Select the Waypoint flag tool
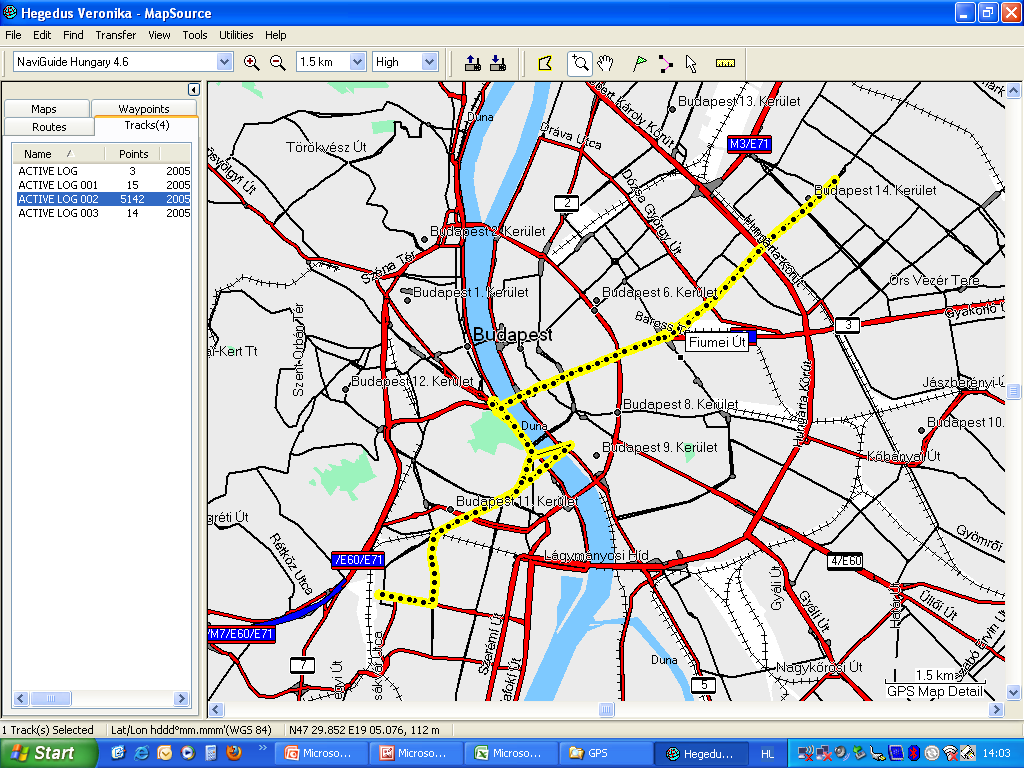 tap(640, 63)
